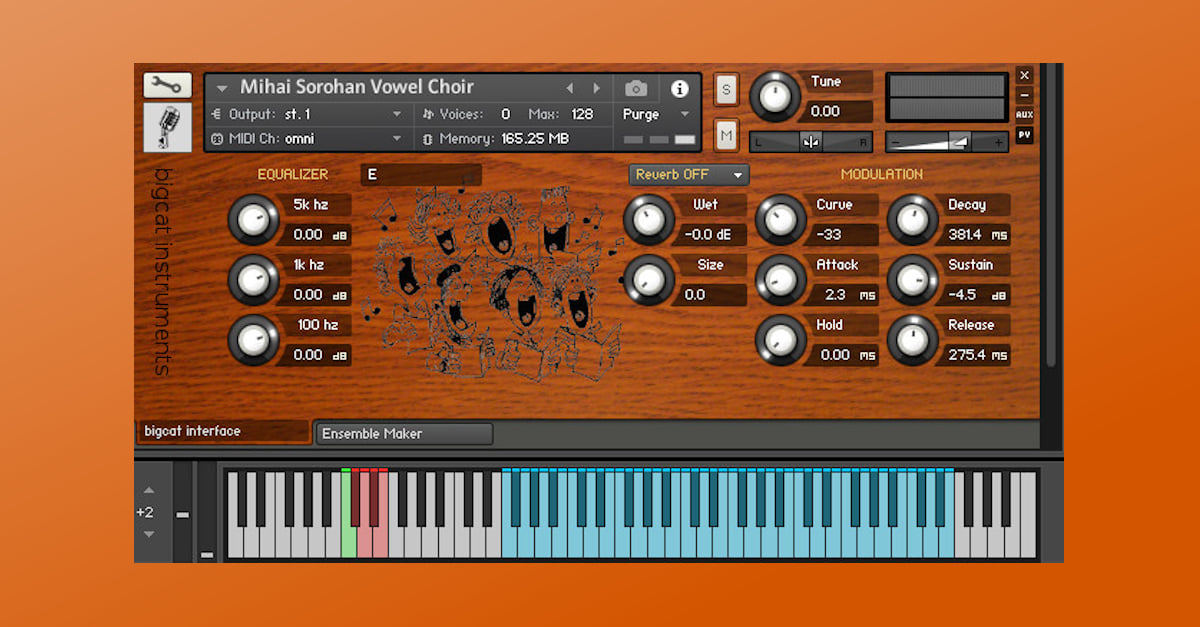Toggle the AUX sends button
Screen dimensions: 1200x627
coord(1024,115)
